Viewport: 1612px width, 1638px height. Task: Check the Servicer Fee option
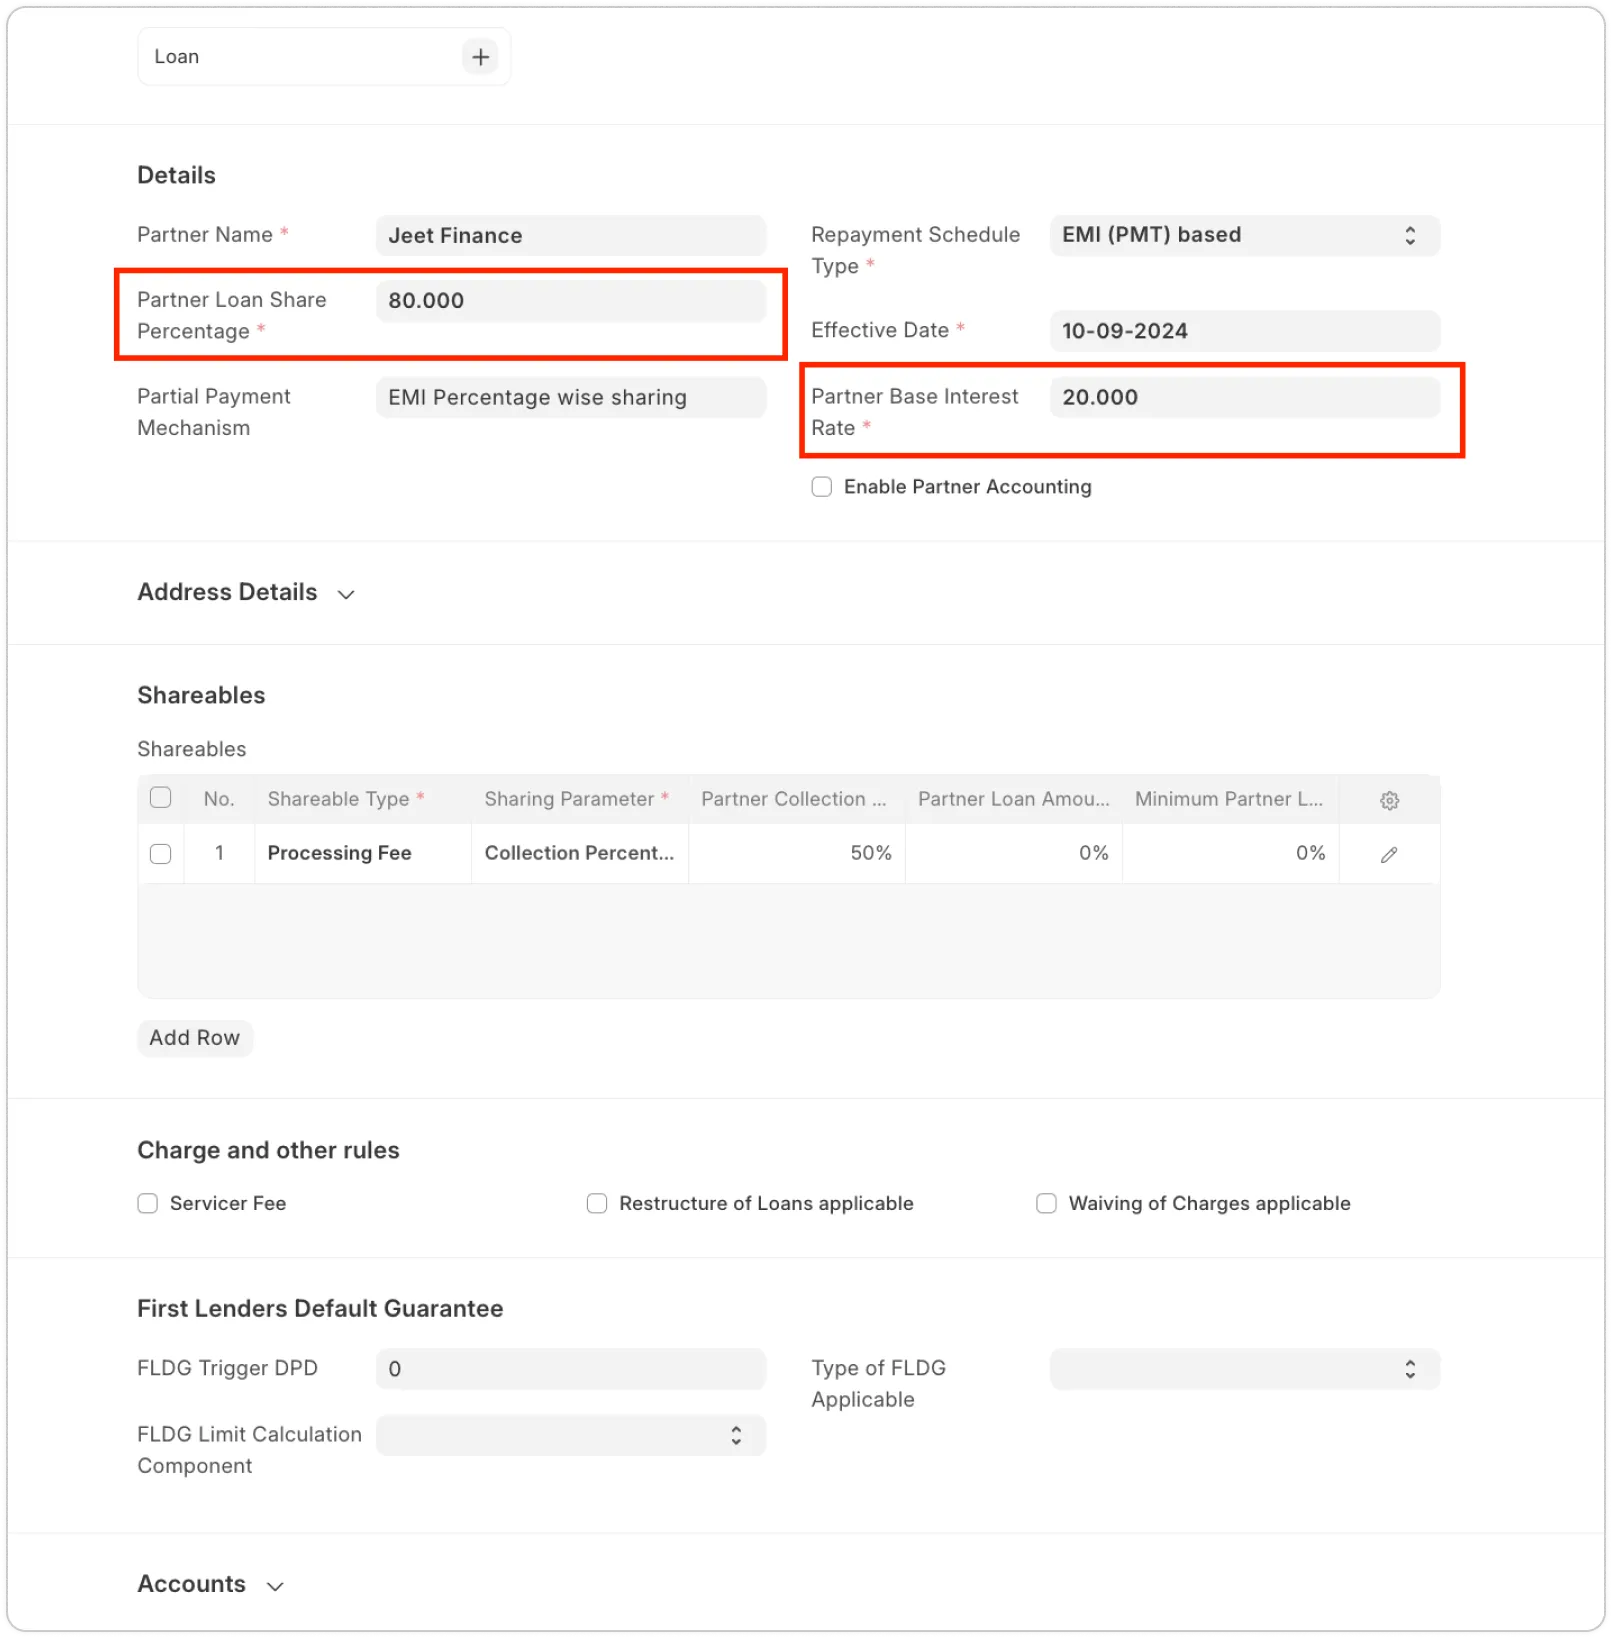(147, 1203)
